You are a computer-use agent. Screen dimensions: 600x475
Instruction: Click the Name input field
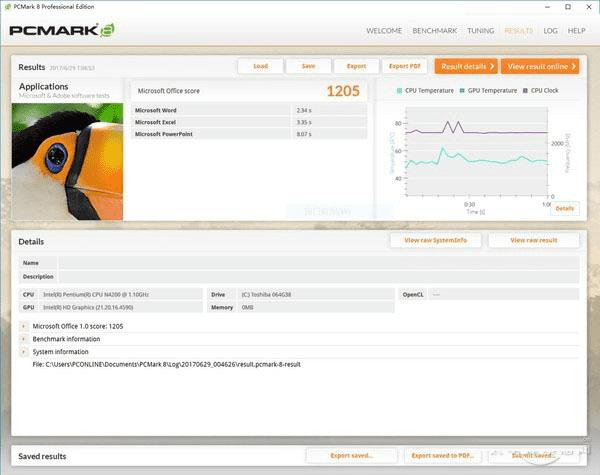(x=318, y=263)
